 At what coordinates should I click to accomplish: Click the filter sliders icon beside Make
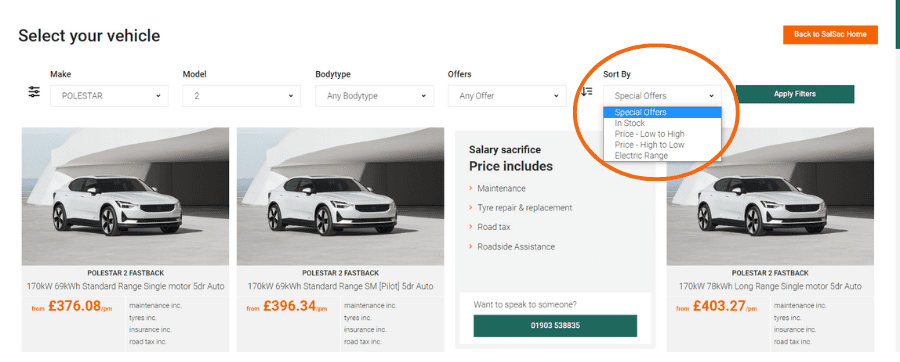pyautogui.click(x=34, y=92)
